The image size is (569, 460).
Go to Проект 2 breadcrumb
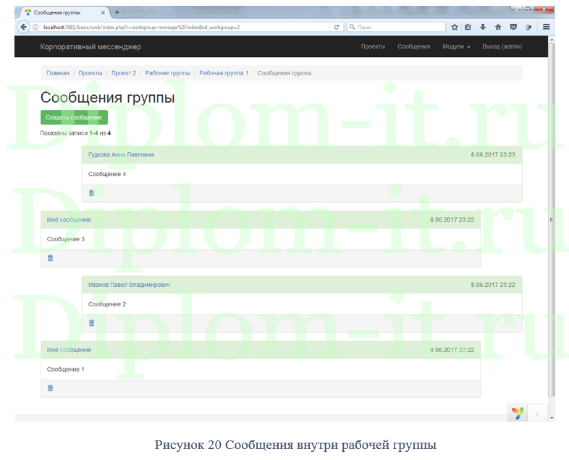coord(124,73)
